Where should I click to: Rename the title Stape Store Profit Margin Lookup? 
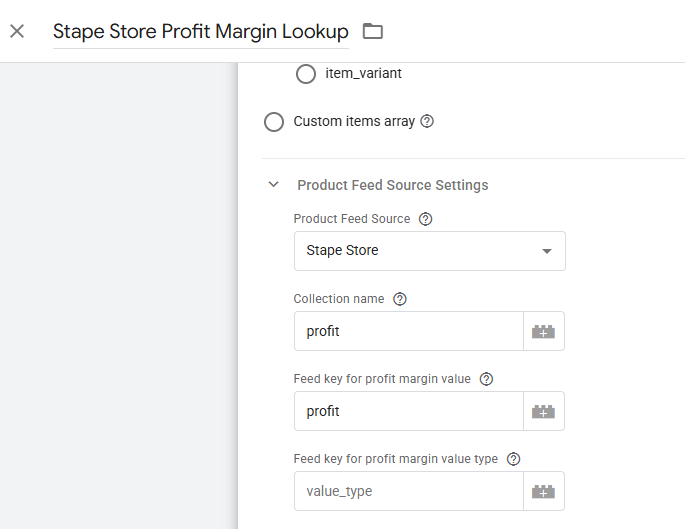(x=201, y=31)
